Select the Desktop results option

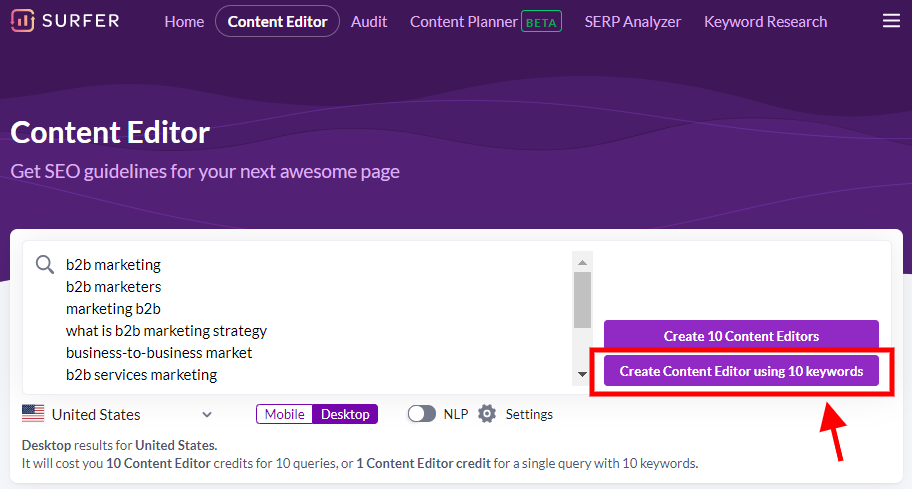point(345,414)
